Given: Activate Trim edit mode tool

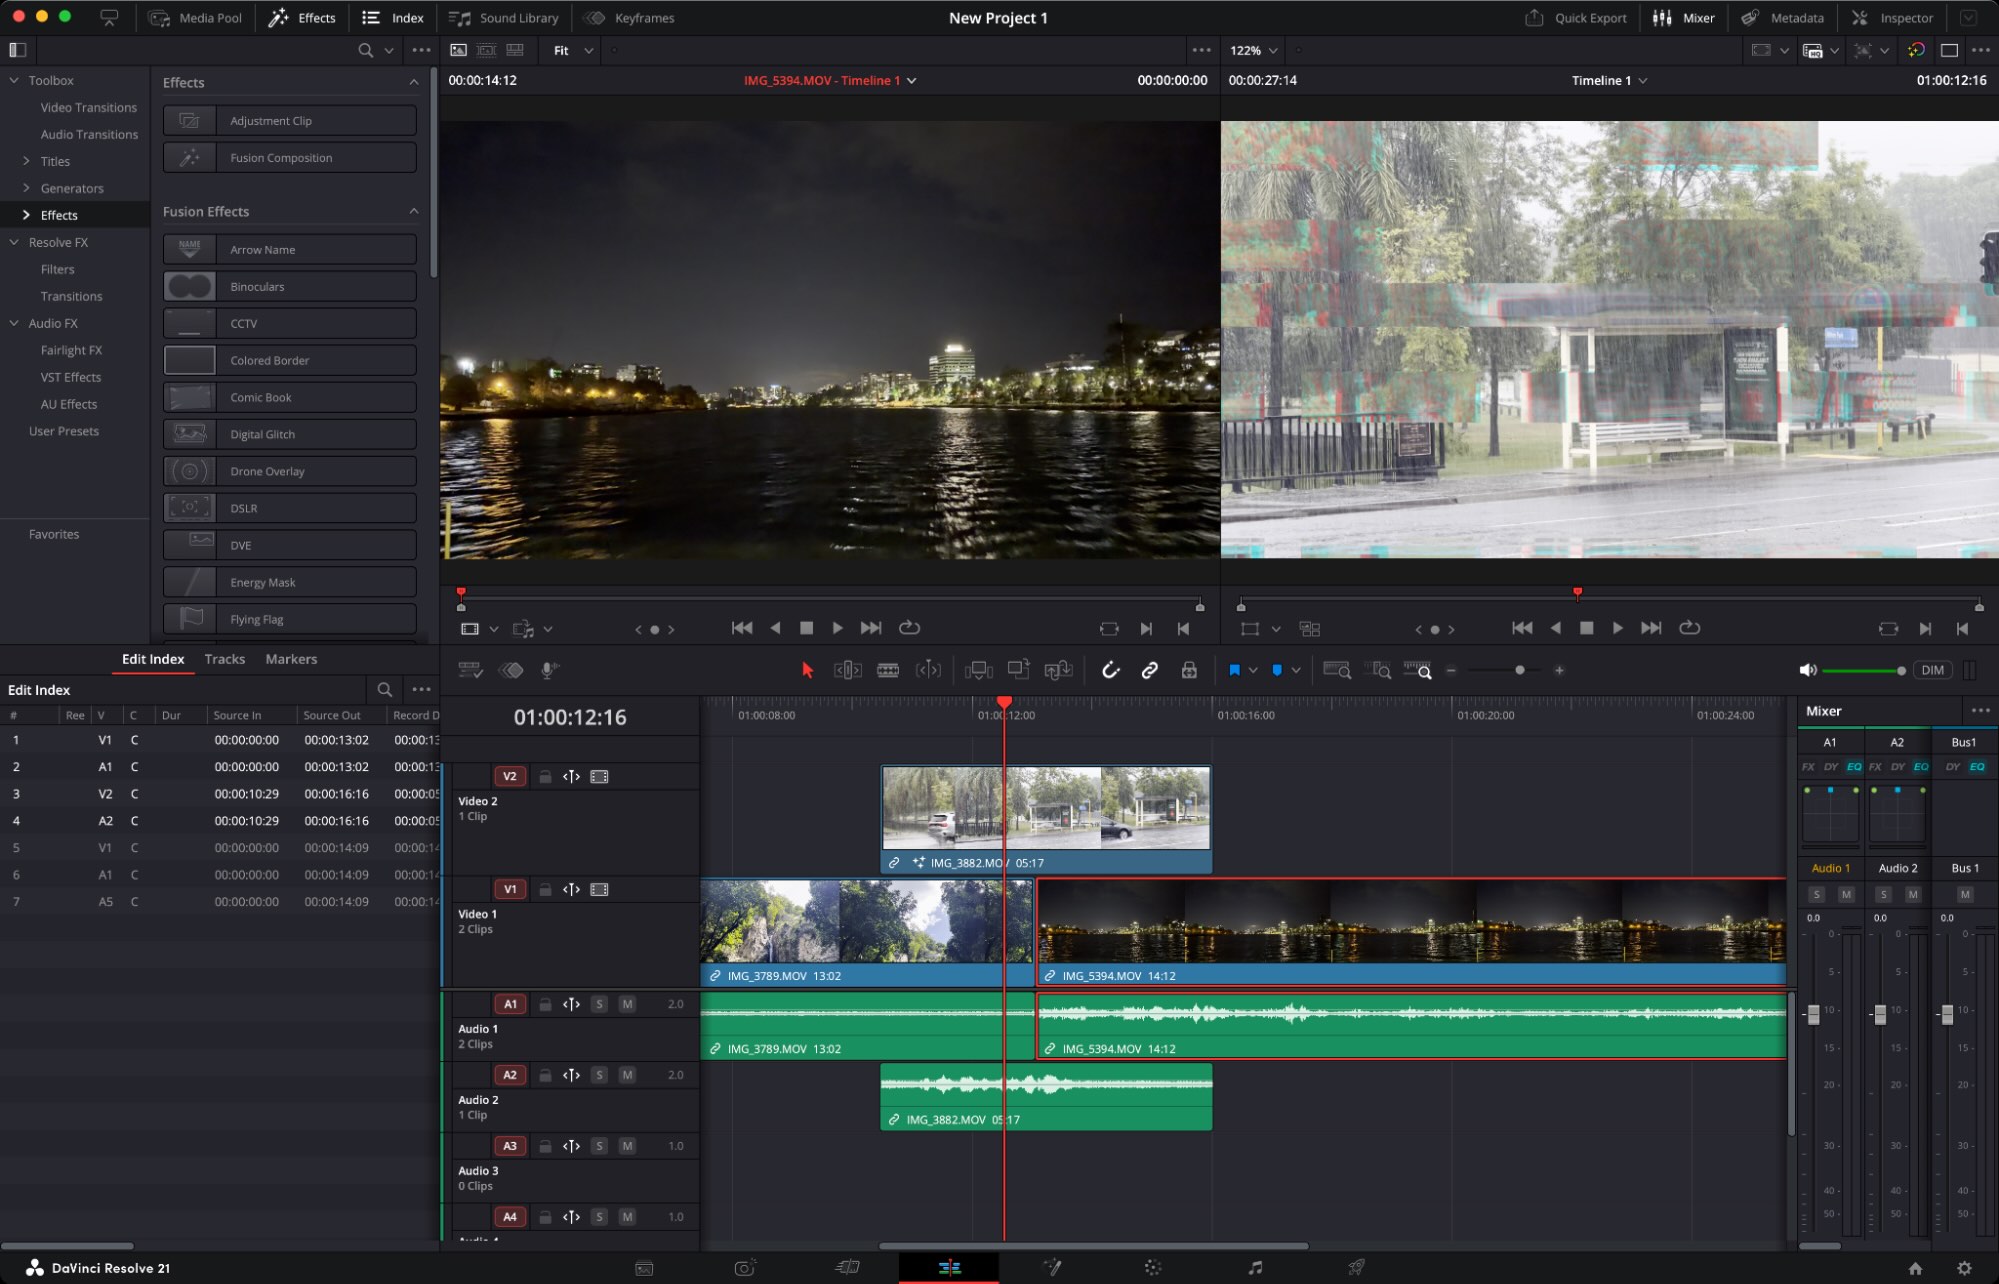Looking at the screenshot, I should [x=848, y=670].
